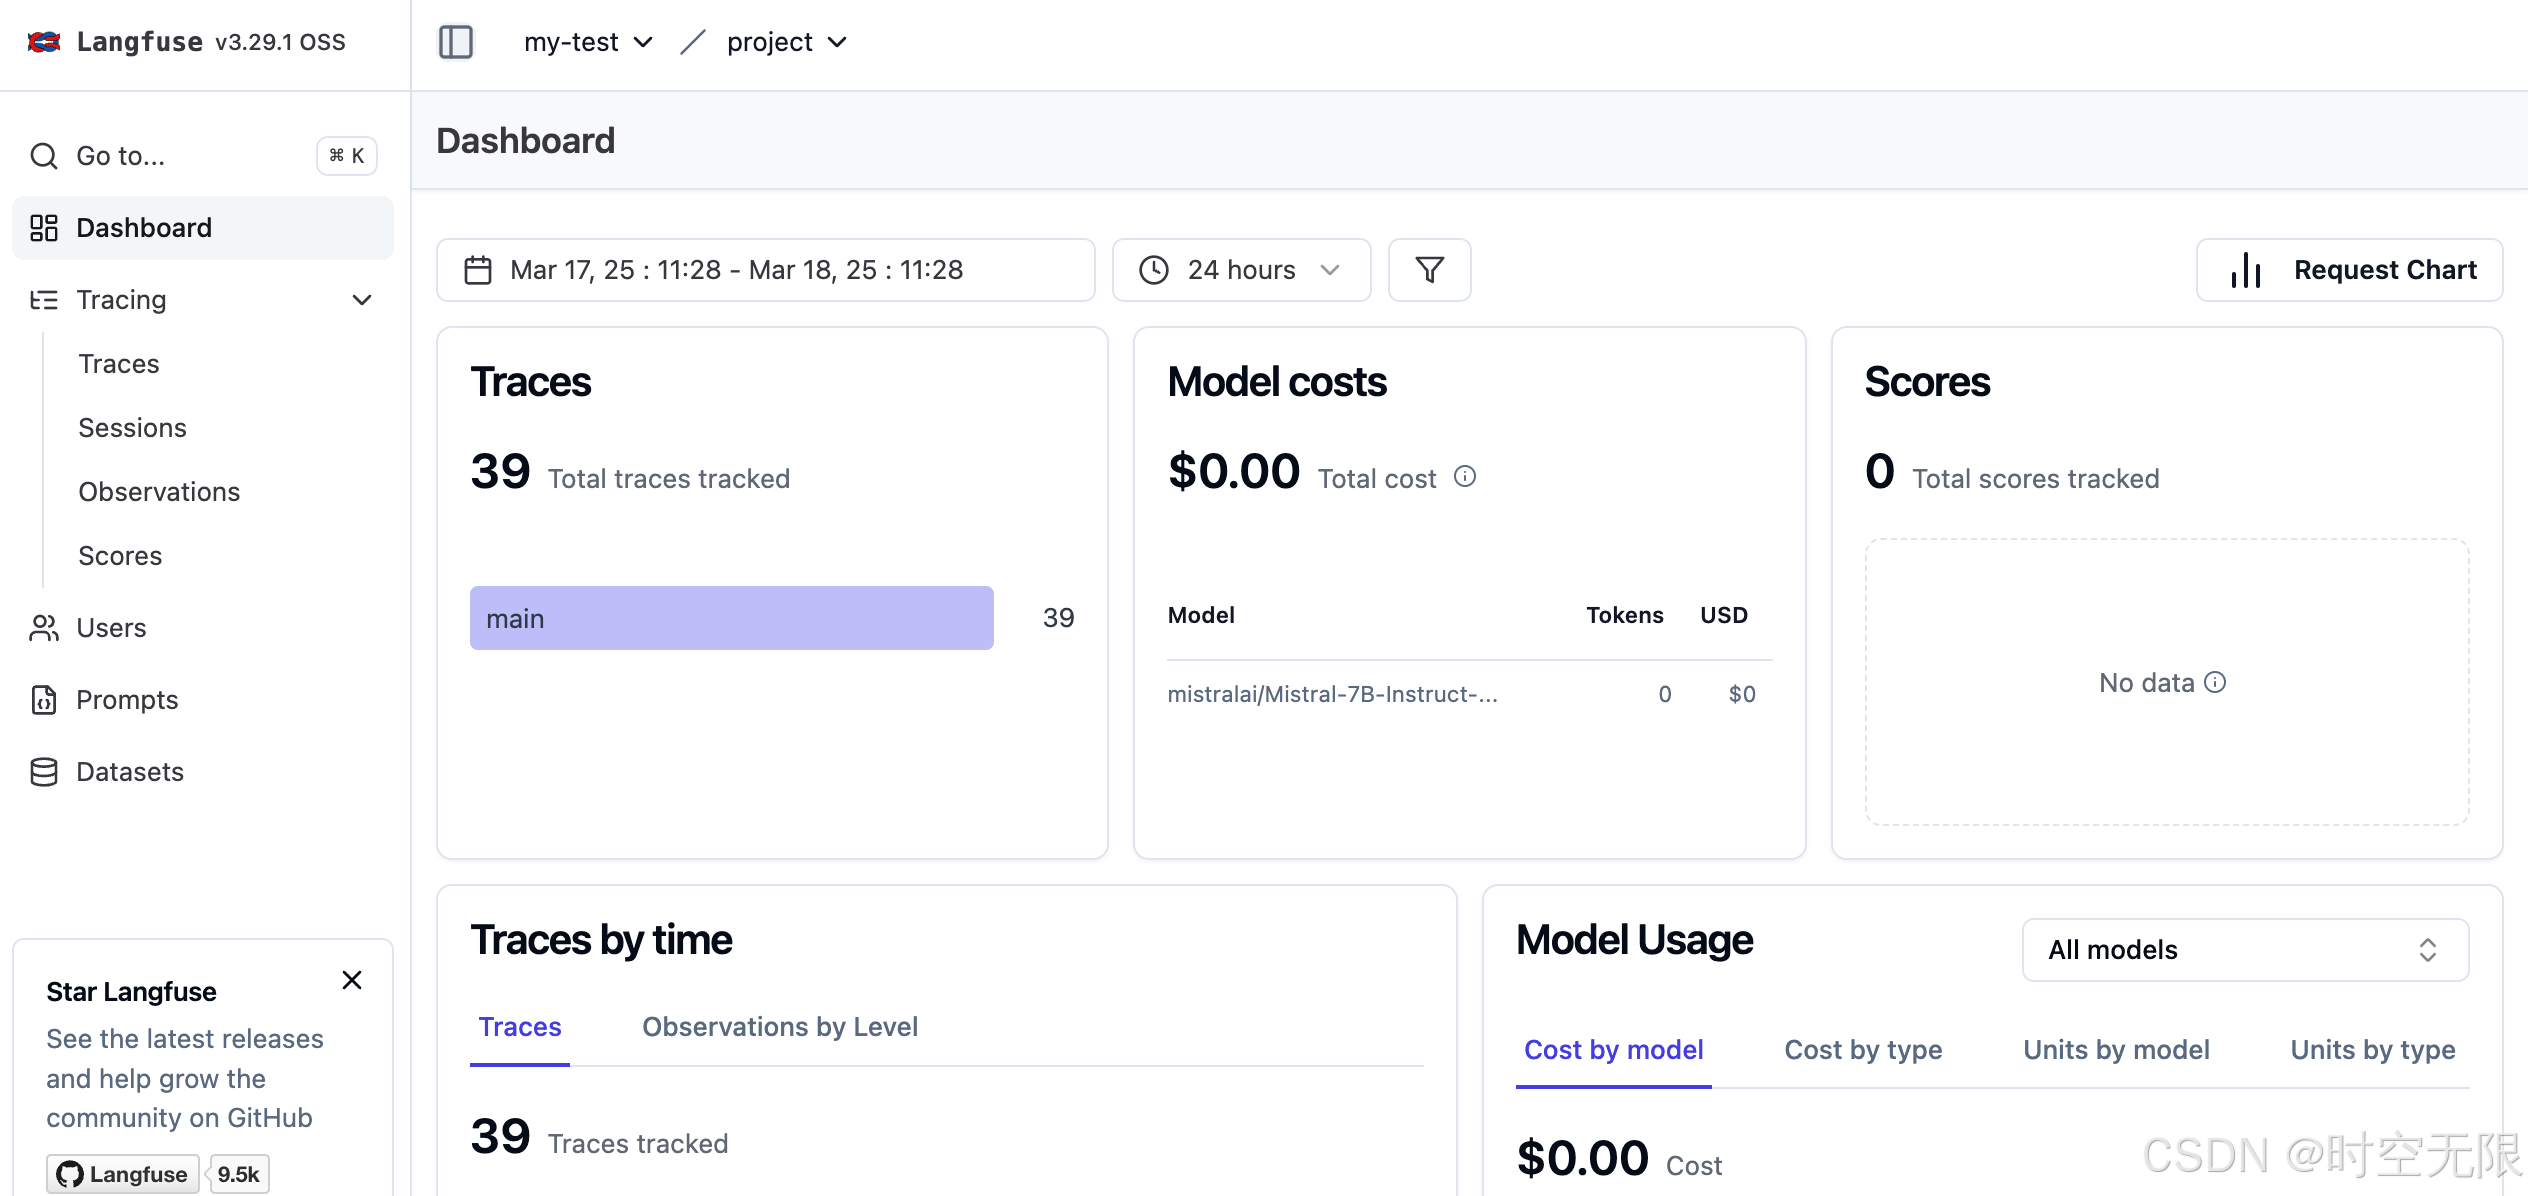Switch to Observations by Level tab
This screenshot has width=2528, height=1196.
pyautogui.click(x=780, y=1027)
